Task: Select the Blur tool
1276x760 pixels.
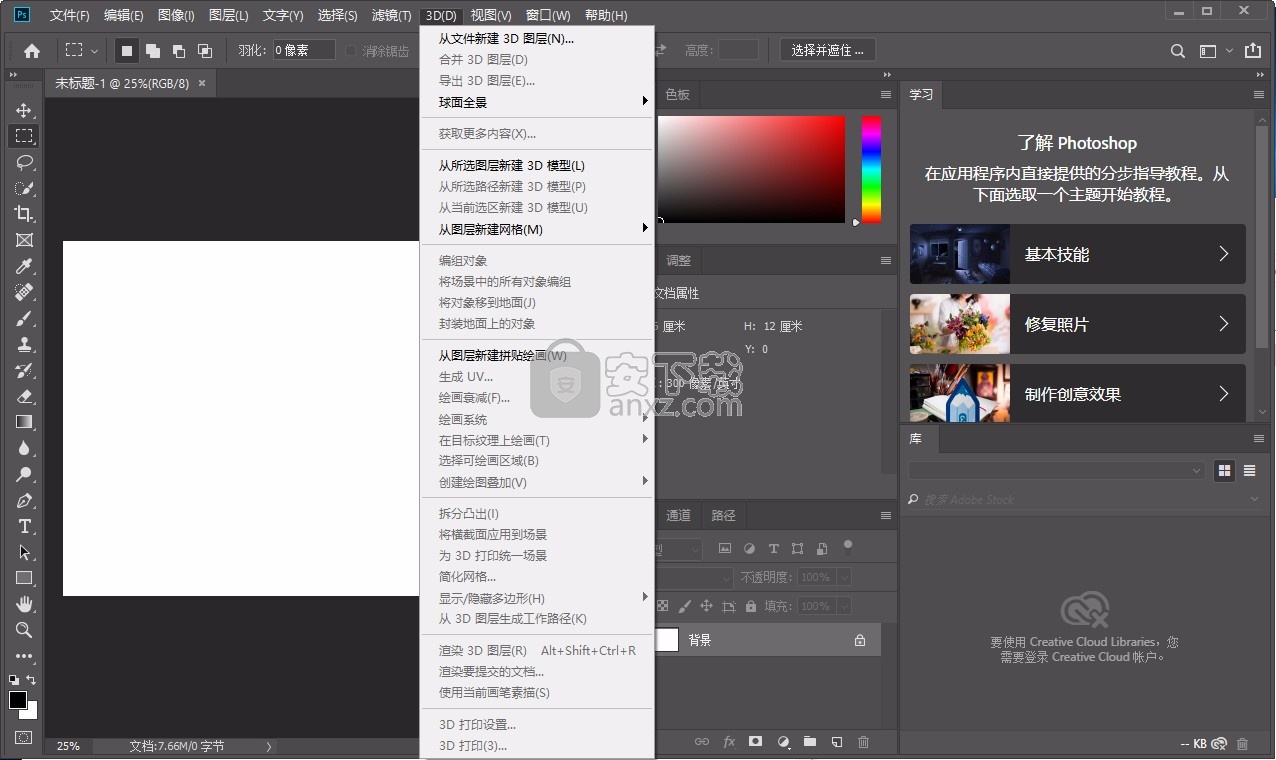Action: pos(24,448)
